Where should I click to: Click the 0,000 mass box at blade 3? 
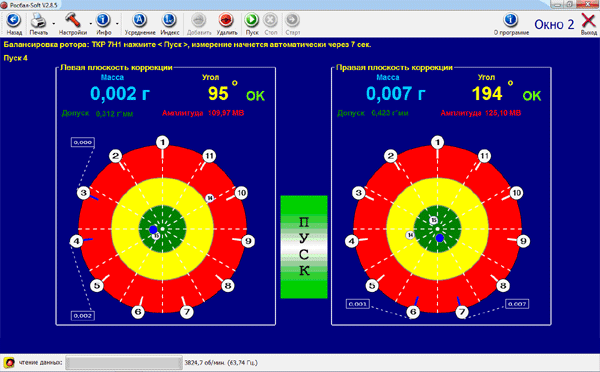(x=83, y=142)
